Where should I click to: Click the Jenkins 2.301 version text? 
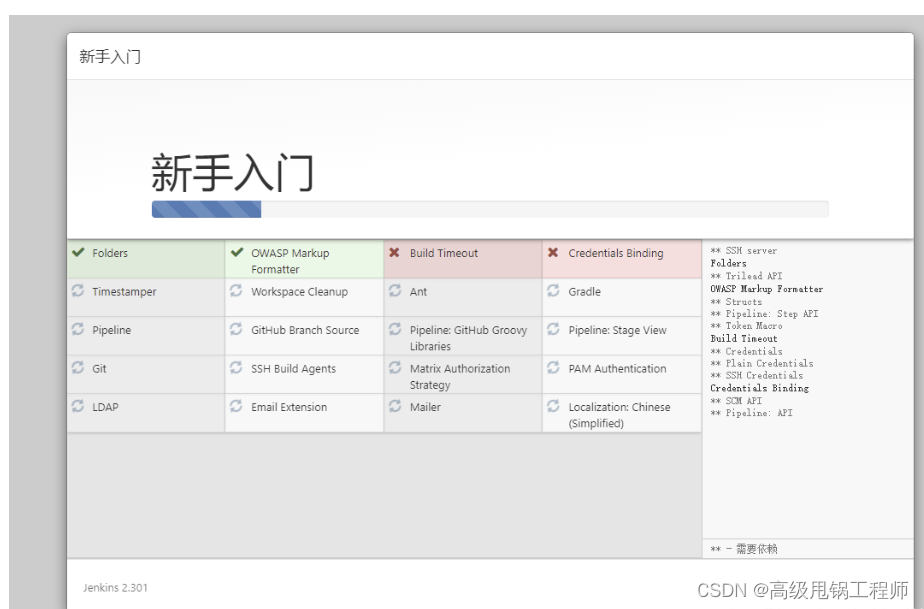pyautogui.click(x=115, y=588)
